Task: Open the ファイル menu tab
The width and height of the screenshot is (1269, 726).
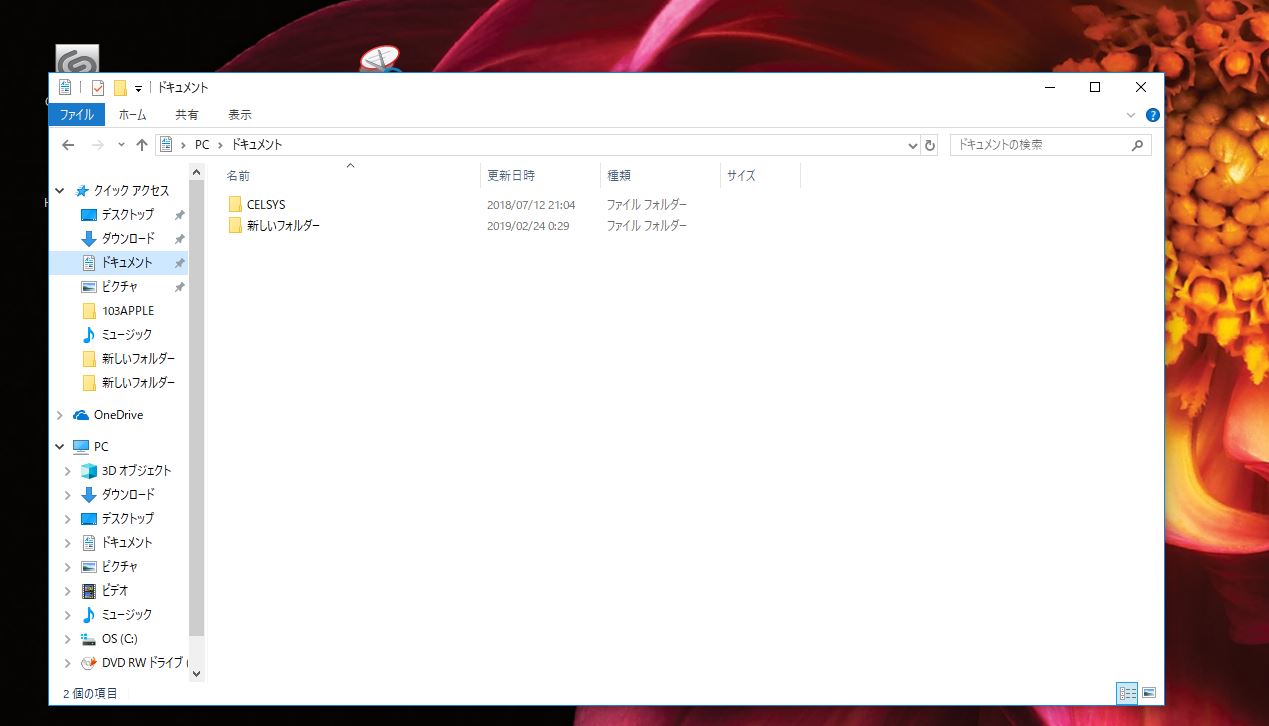Action: point(76,115)
